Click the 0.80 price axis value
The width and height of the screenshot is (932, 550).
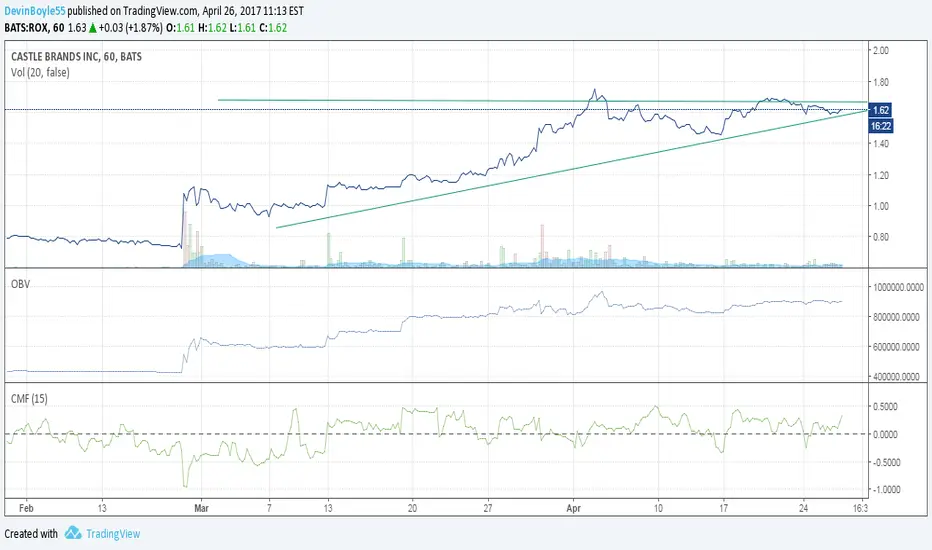tap(880, 237)
